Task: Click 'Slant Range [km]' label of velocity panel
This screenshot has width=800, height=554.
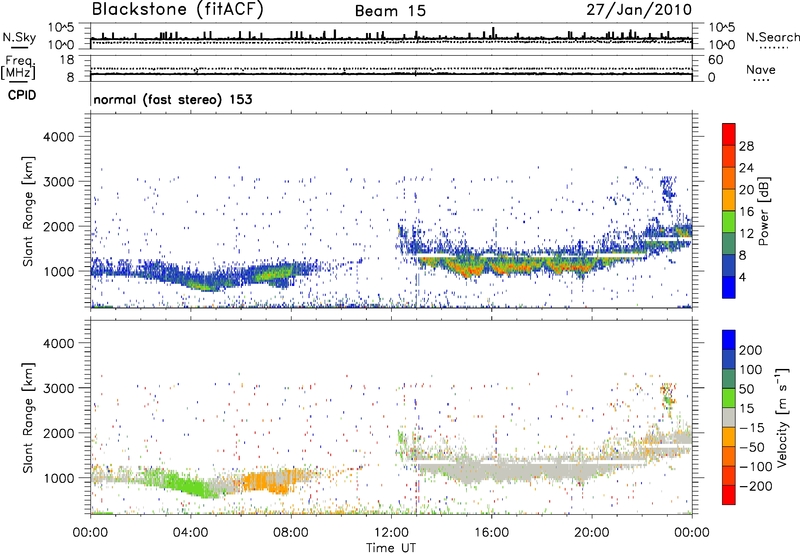Action: click(28, 417)
